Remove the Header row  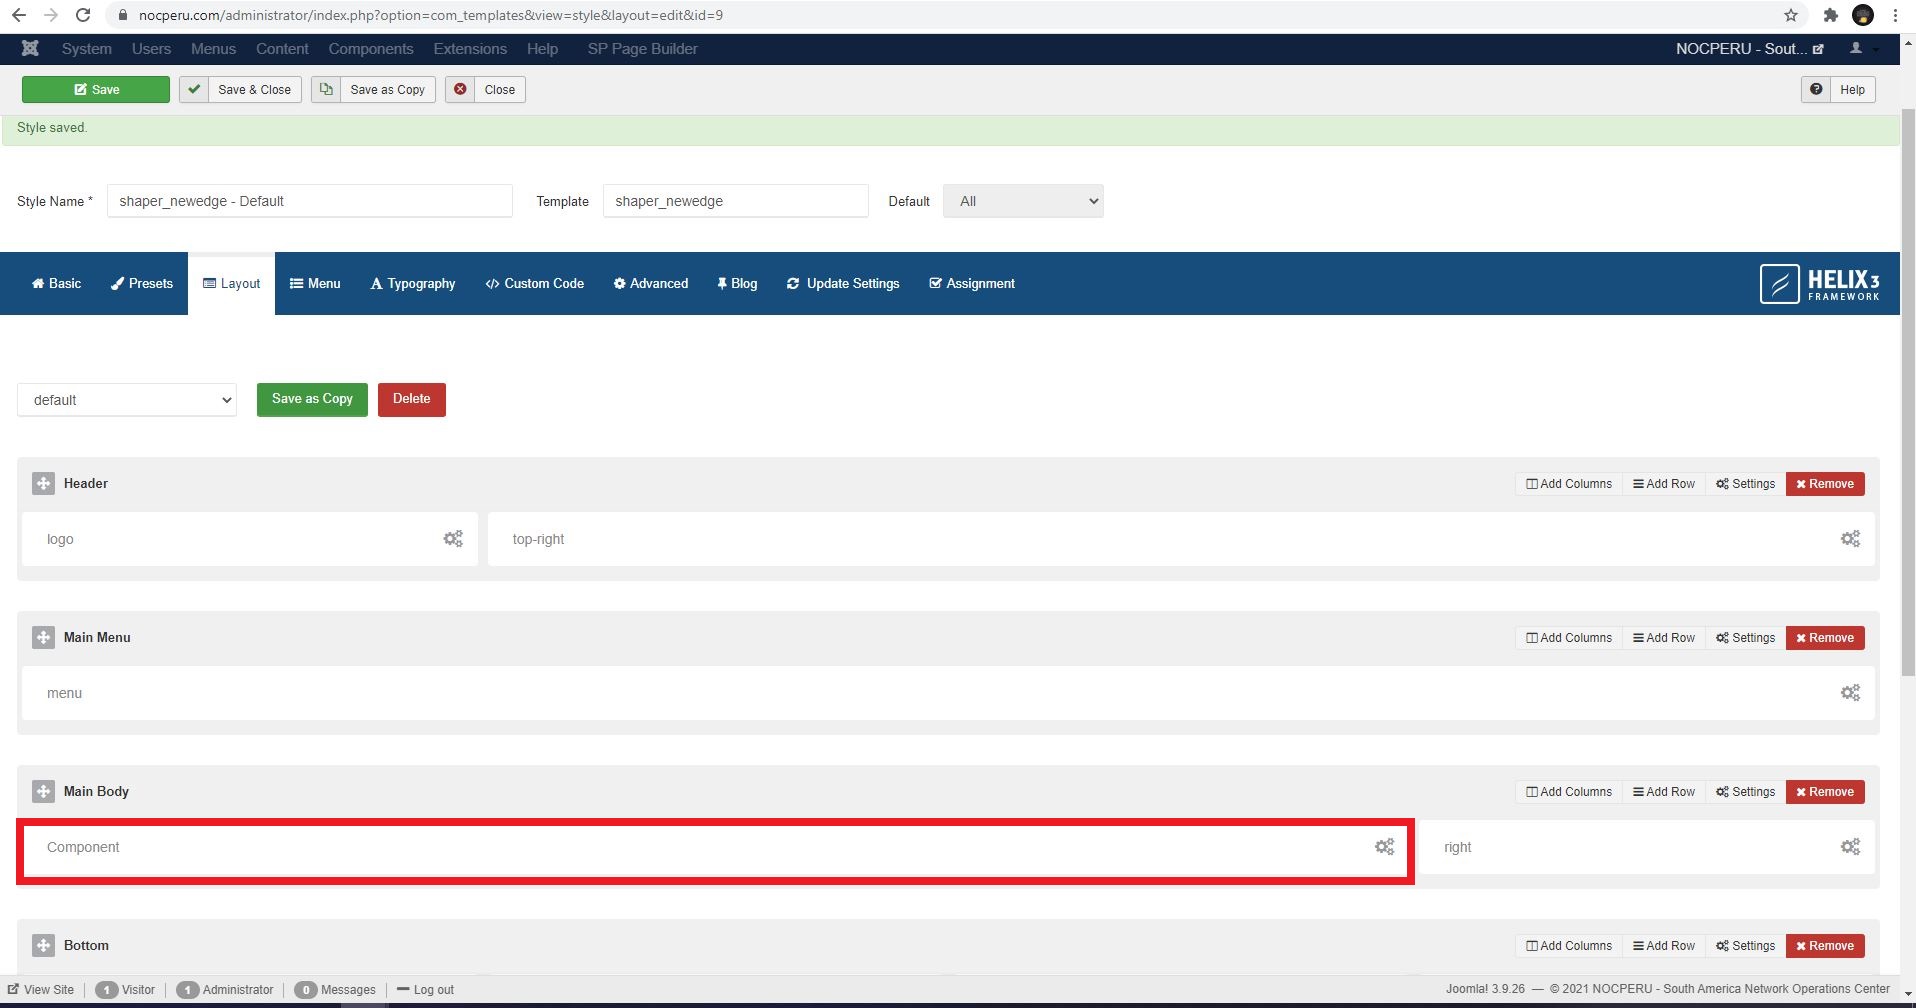click(x=1825, y=484)
